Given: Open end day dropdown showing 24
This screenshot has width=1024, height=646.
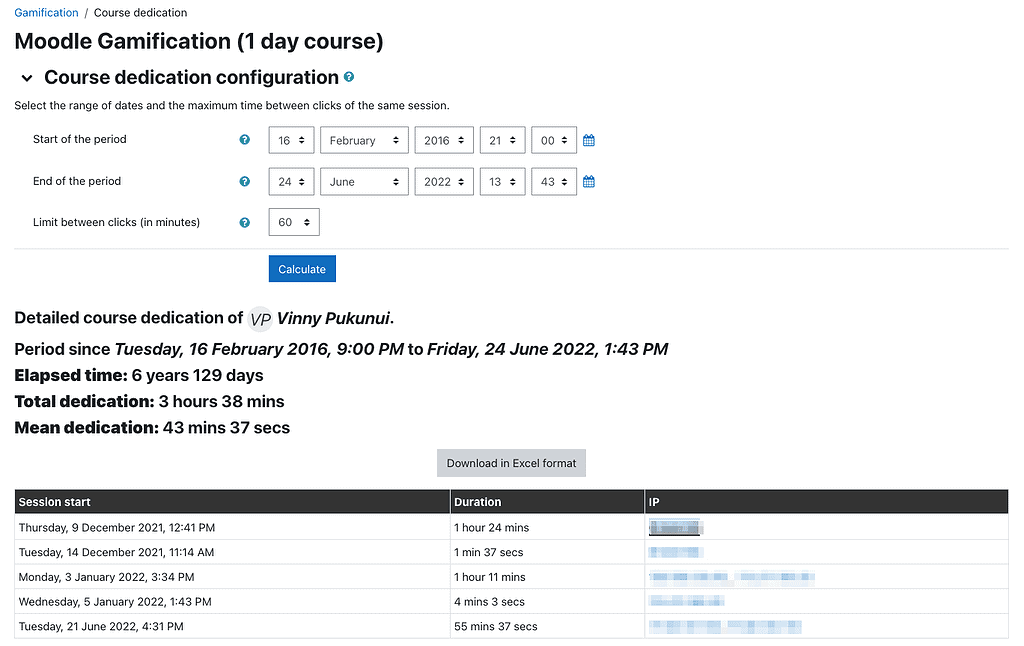Looking at the screenshot, I should 291,182.
